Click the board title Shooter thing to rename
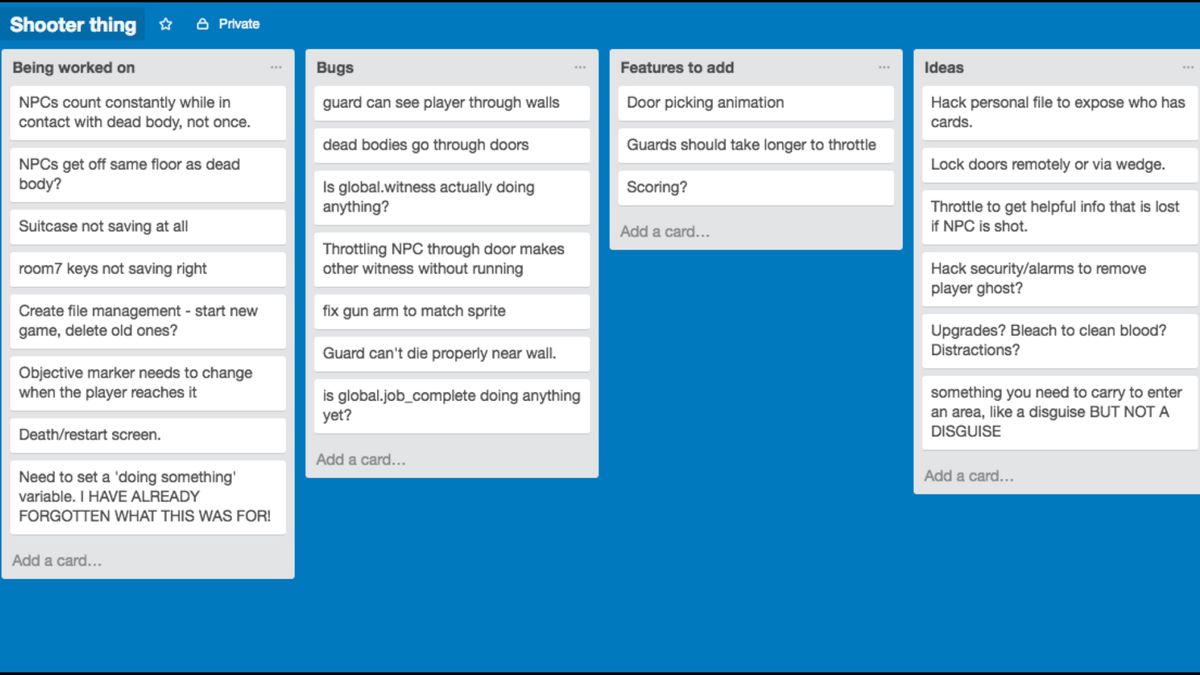The image size is (1200, 675). click(74, 23)
